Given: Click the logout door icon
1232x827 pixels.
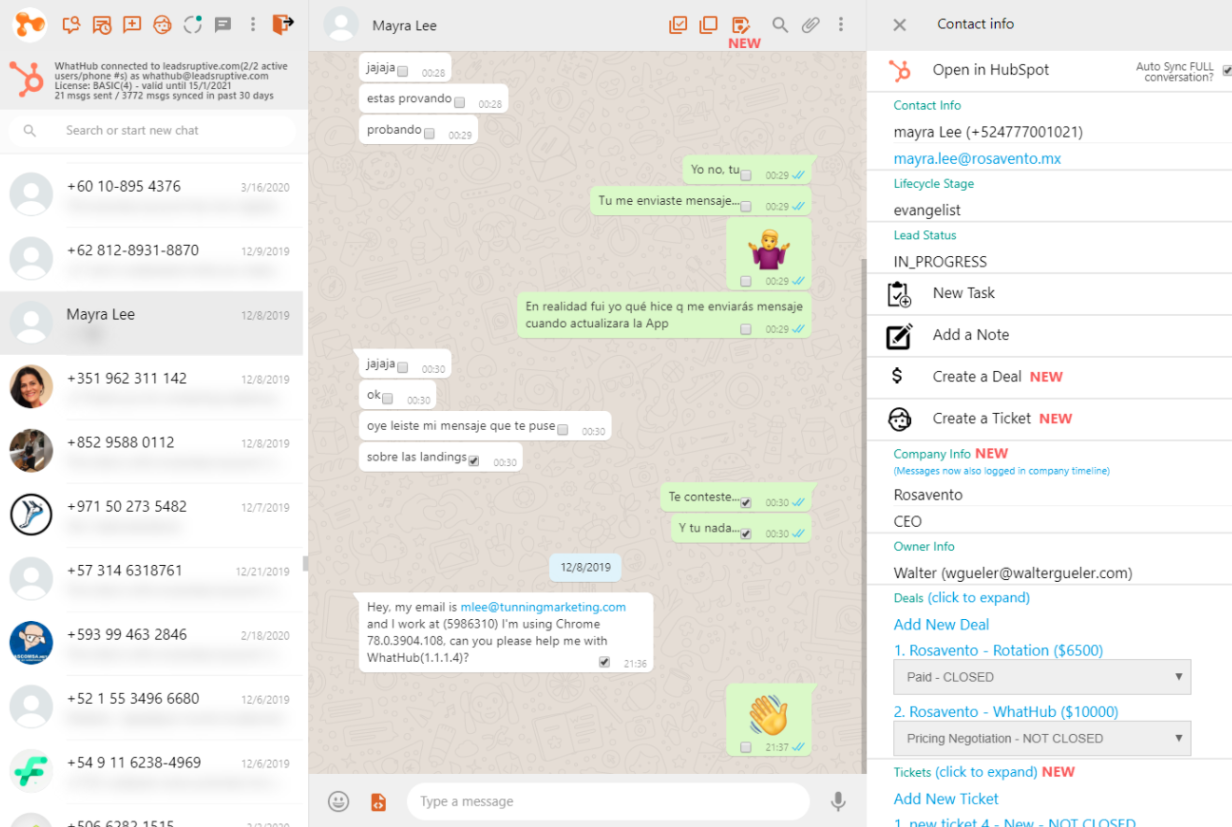Looking at the screenshot, I should [x=283, y=23].
